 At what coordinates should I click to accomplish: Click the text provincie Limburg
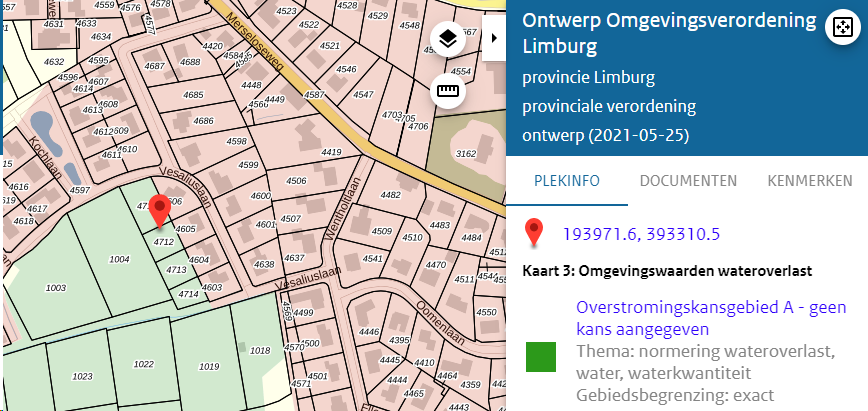coord(588,78)
